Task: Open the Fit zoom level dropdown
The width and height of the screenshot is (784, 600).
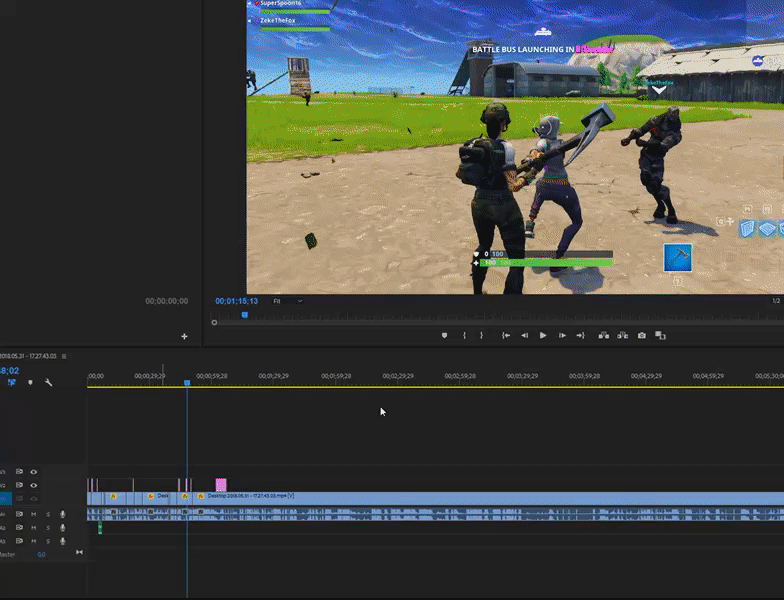Action: click(288, 301)
